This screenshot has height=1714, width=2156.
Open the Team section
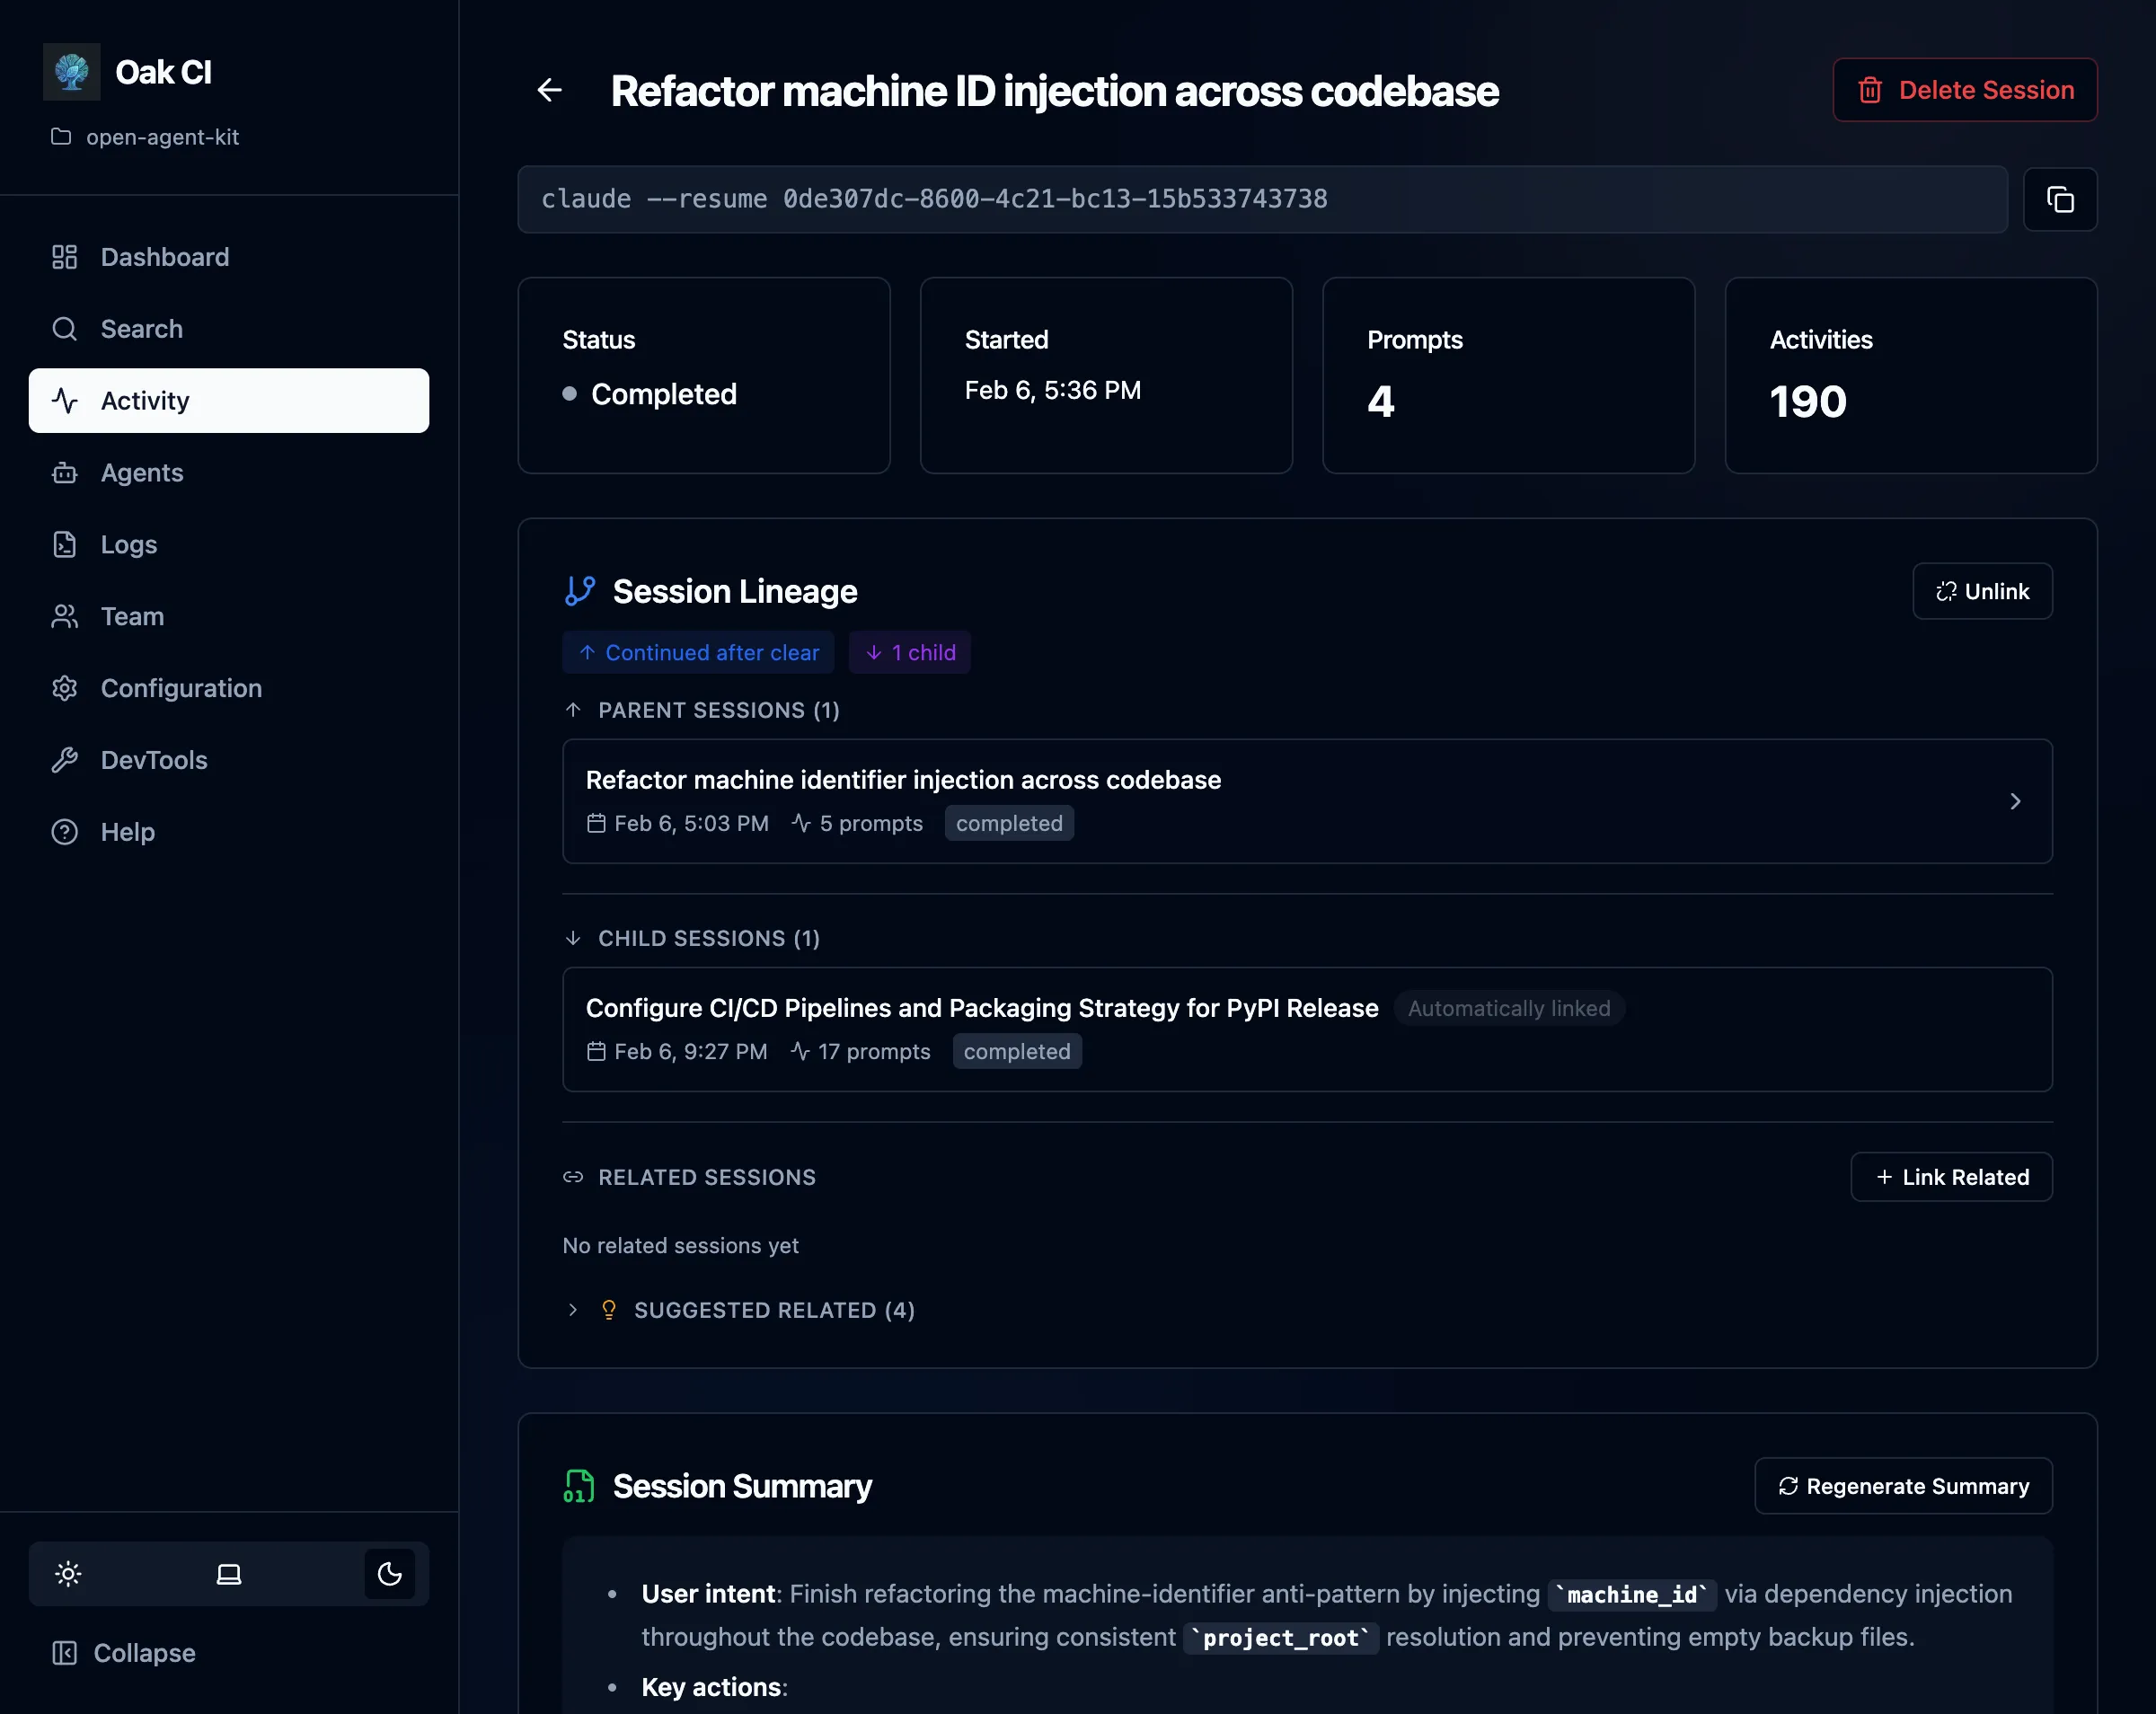click(131, 616)
